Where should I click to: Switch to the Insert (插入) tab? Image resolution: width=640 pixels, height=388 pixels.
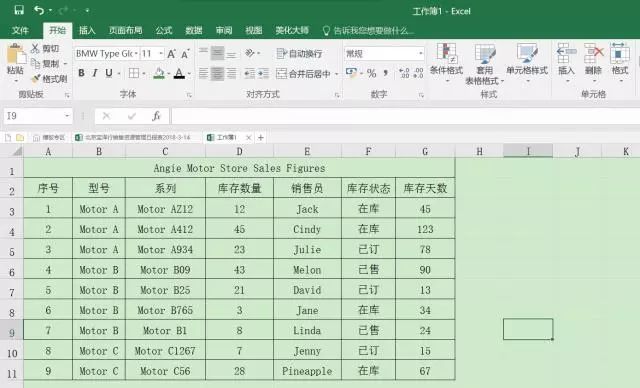[87, 30]
